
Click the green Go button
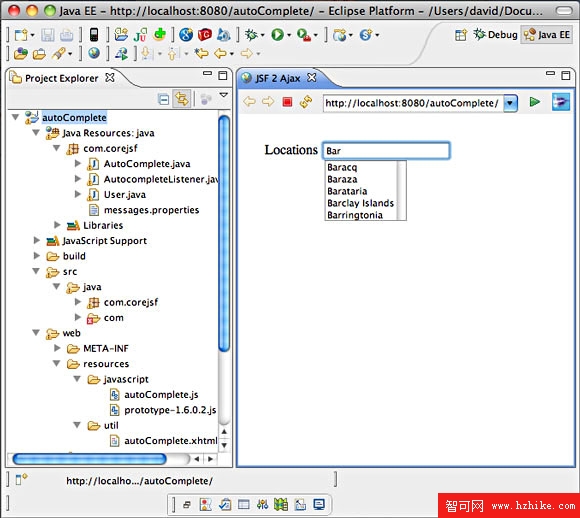click(535, 102)
